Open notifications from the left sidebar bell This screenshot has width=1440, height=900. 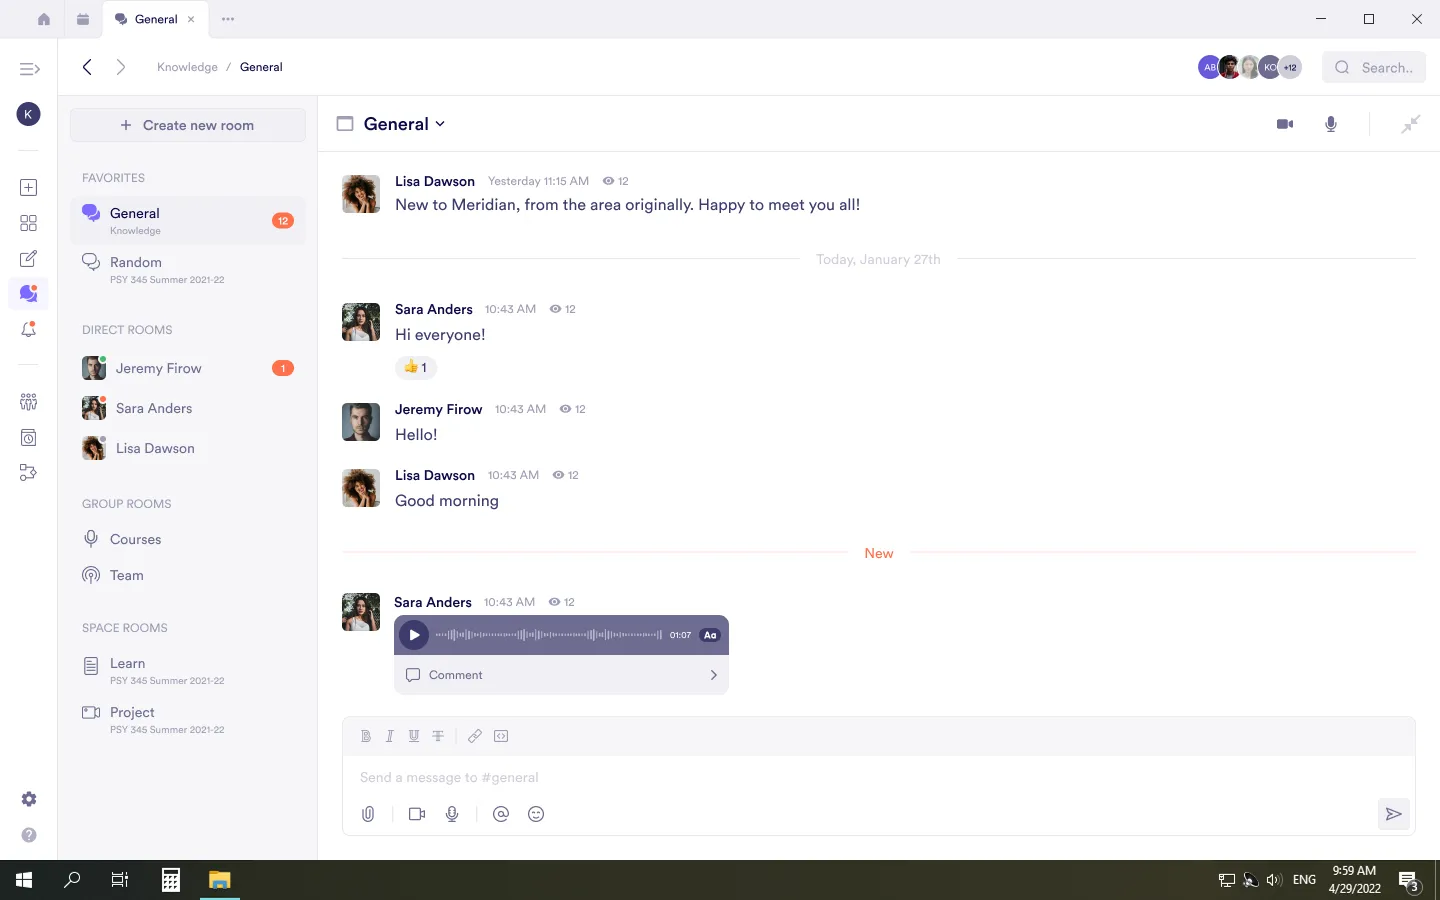[28, 330]
